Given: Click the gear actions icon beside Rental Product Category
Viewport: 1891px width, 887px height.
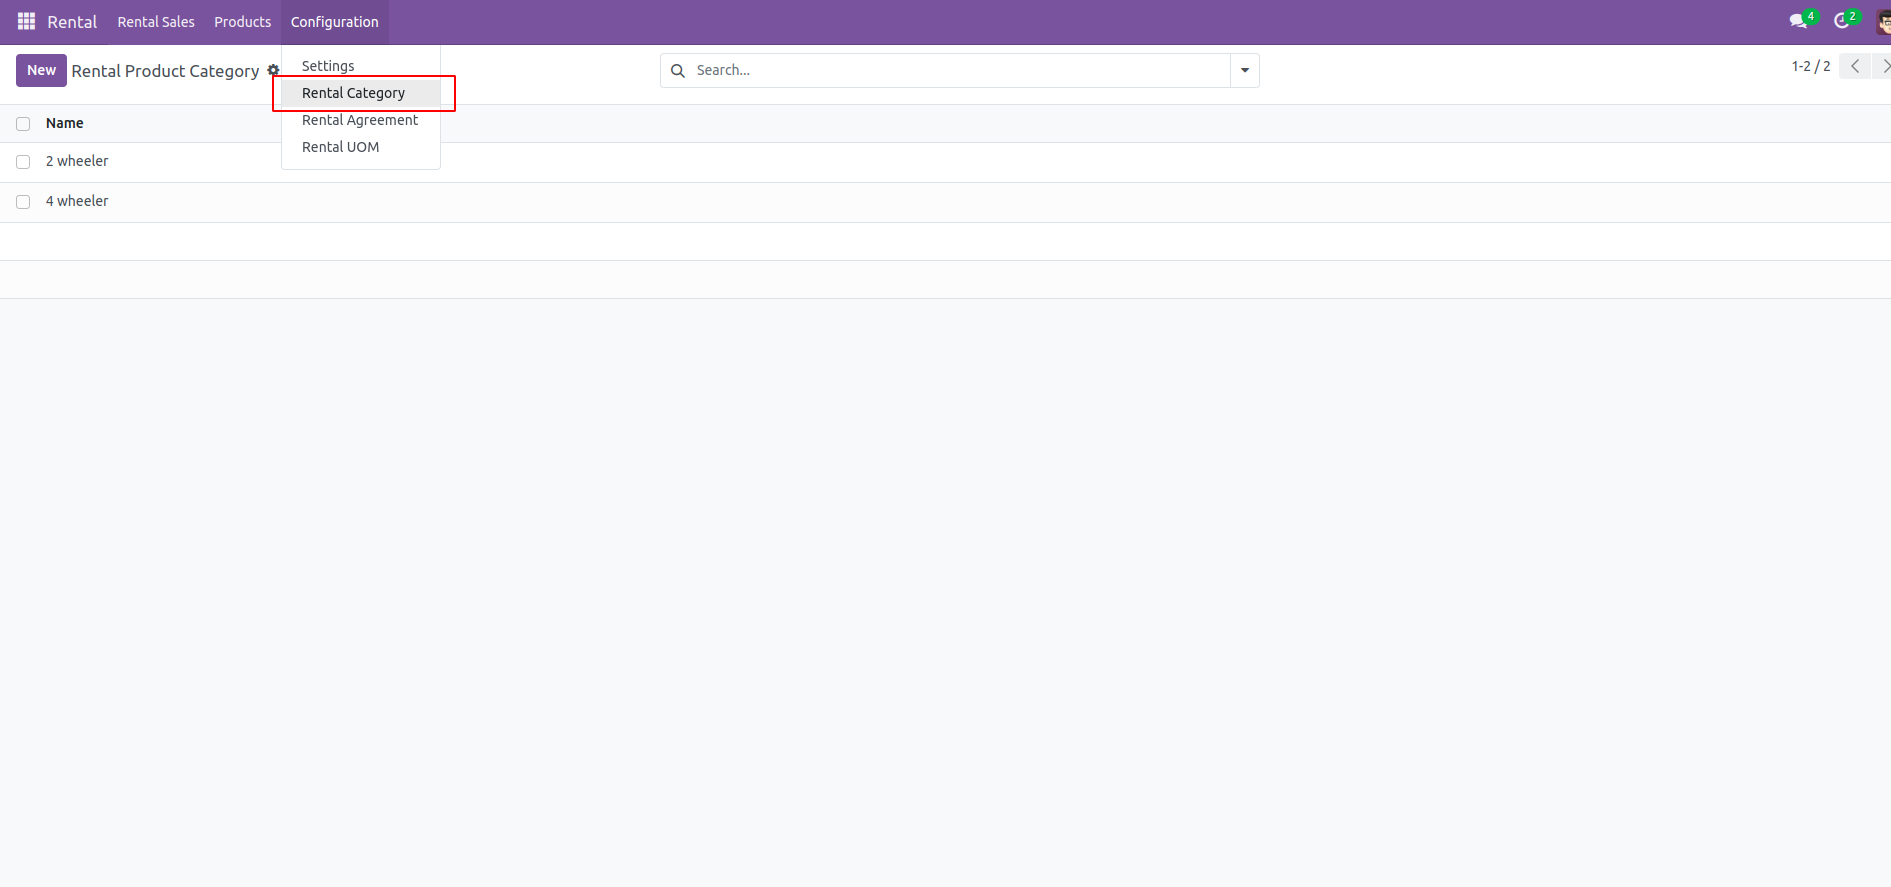Looking at the screenshot, I should pyautogui.click(x=273, y=70).
